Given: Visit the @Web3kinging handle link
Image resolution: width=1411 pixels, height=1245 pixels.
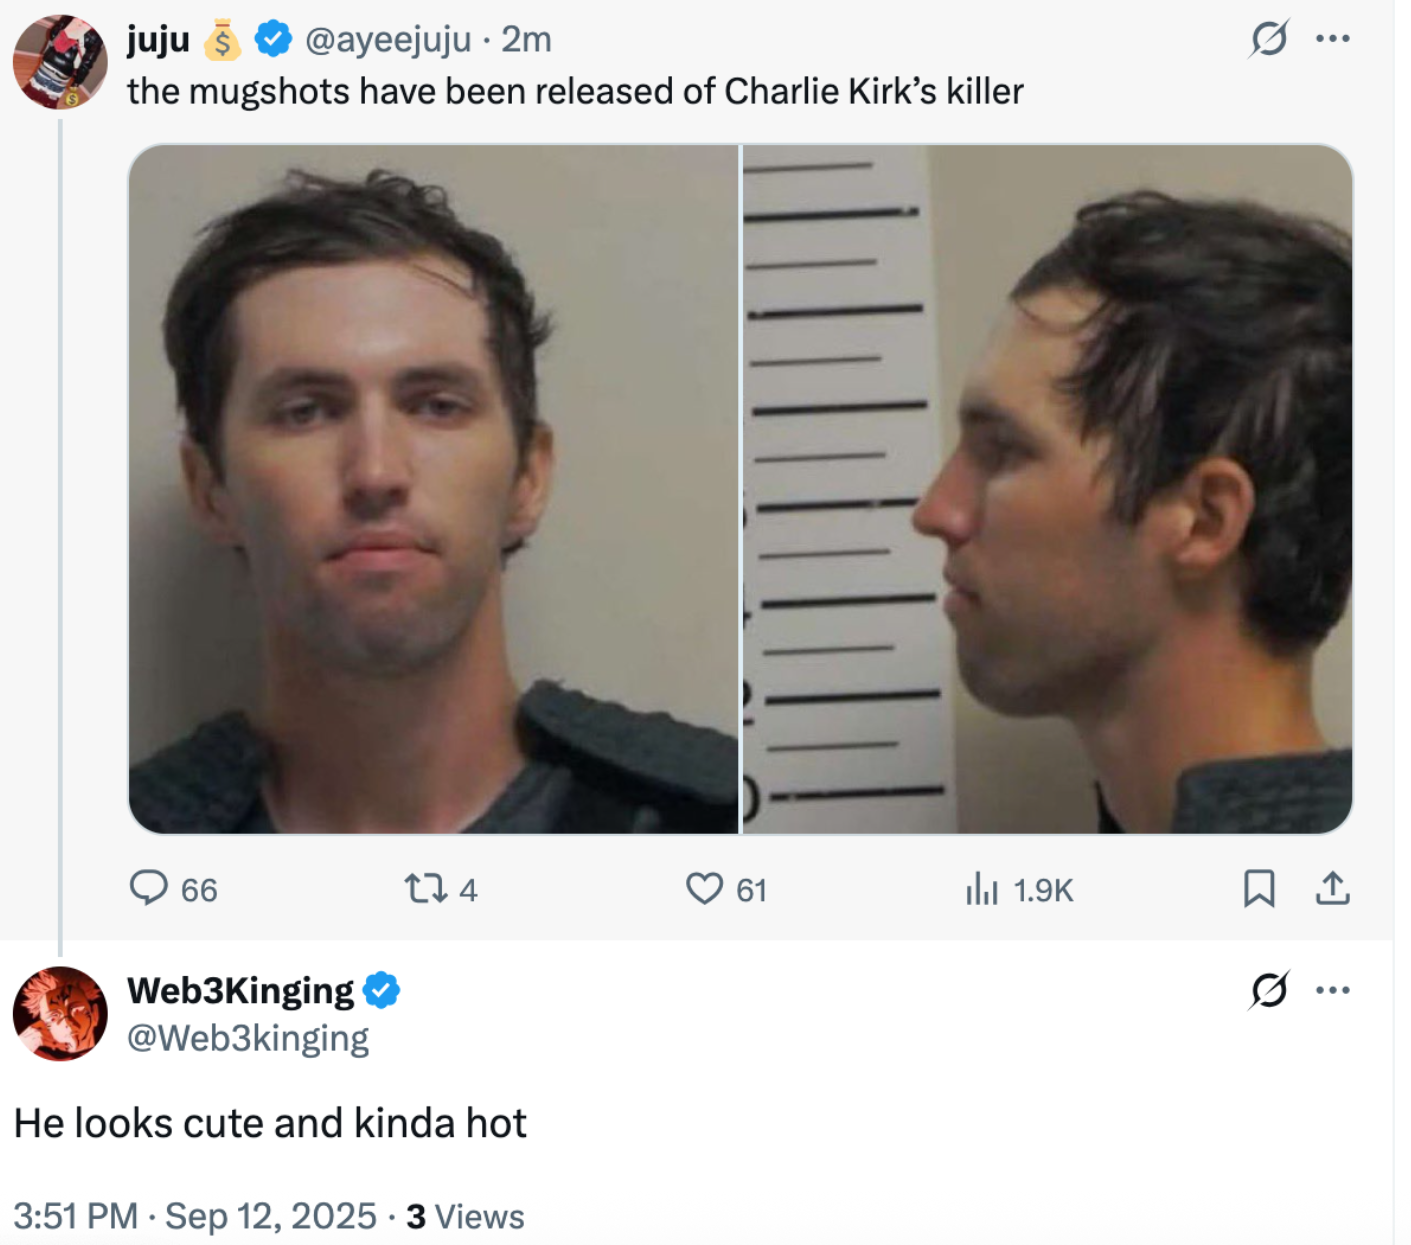Looking at the screenshot, I should pos(248,1038).
